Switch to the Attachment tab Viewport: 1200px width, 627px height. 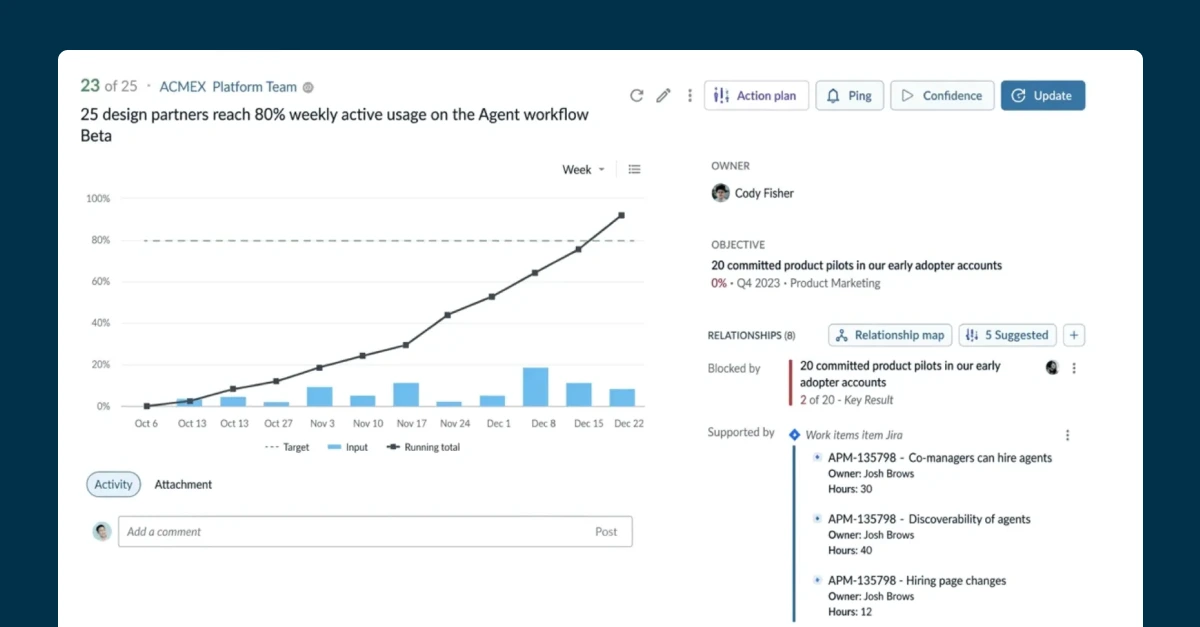click(x=183, y=484)
